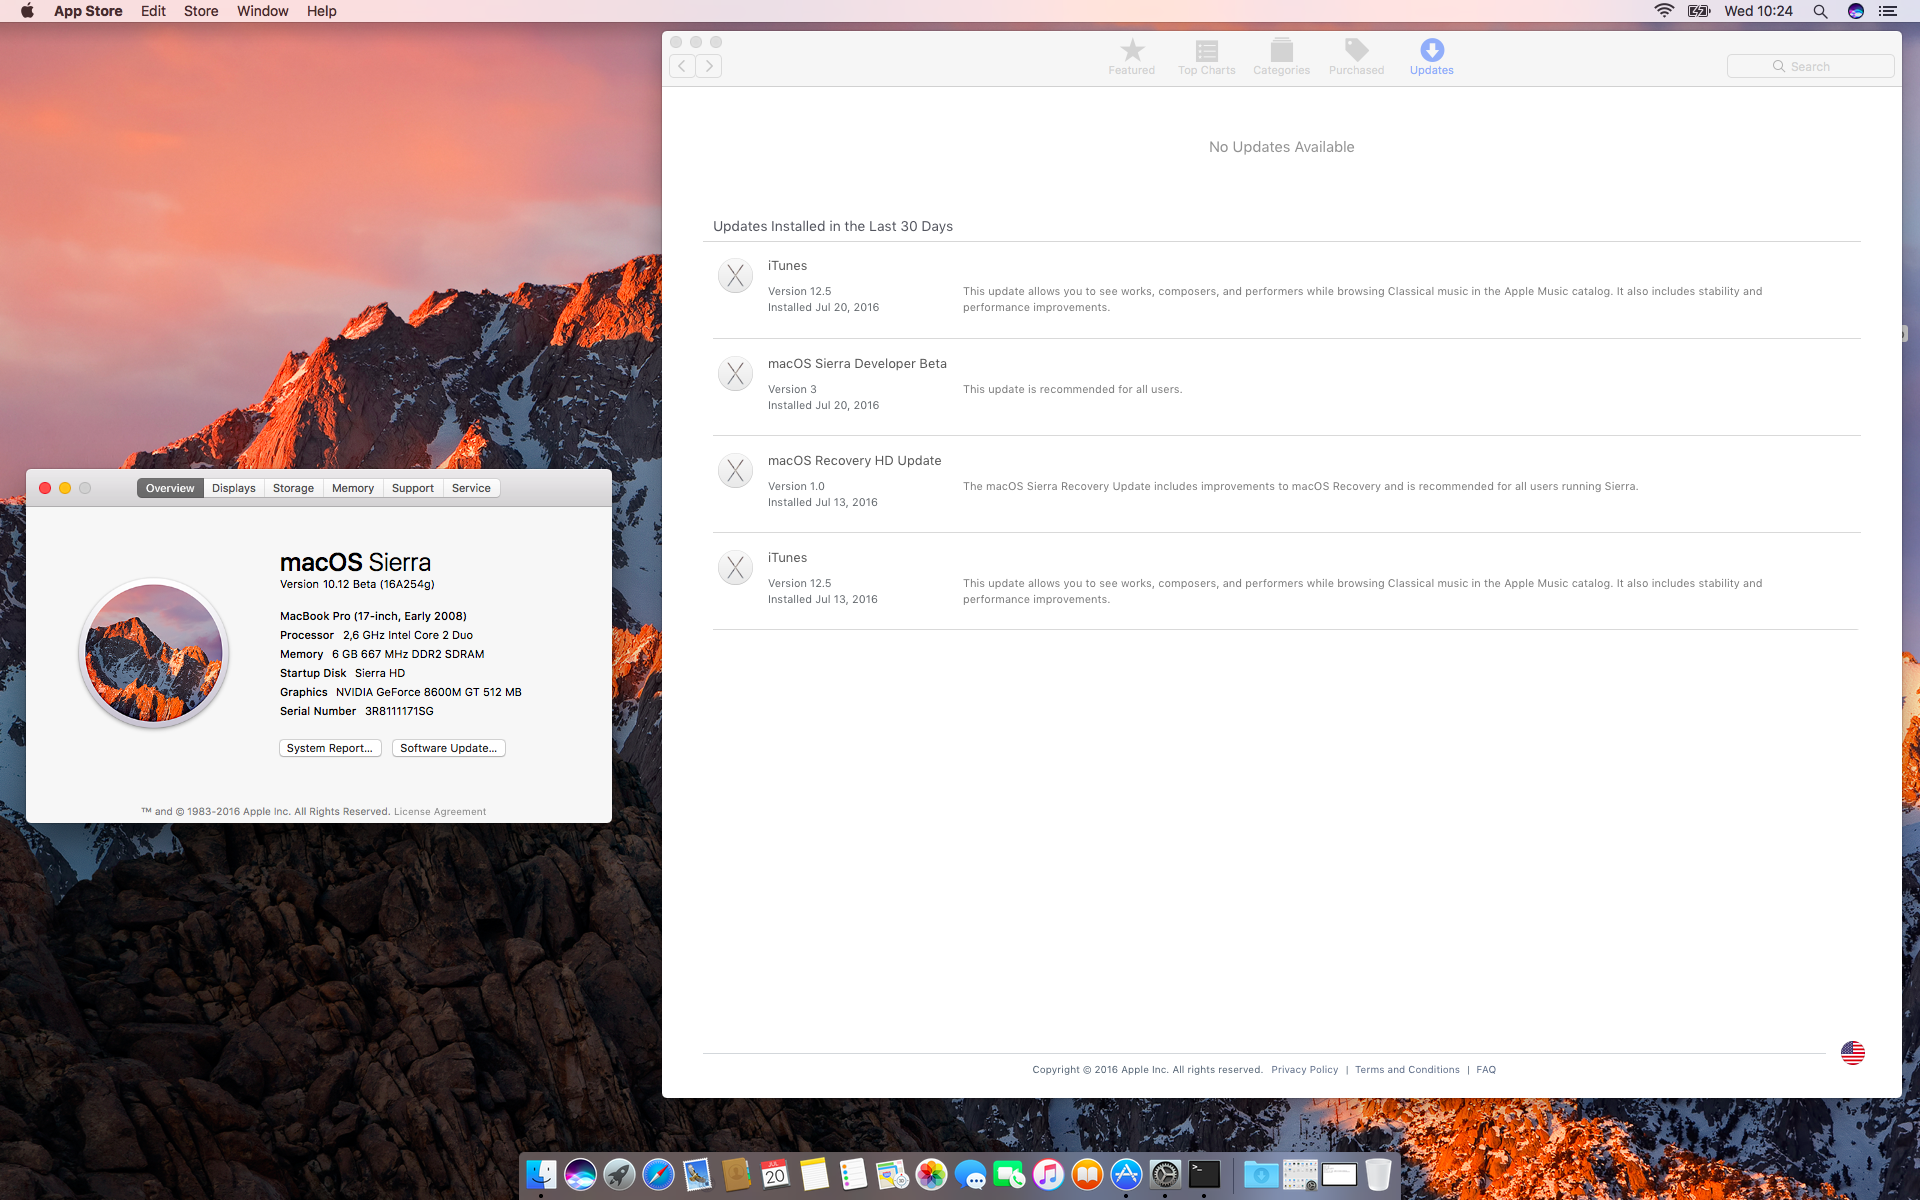Click the version 10.12 Beta text
The image size is (1920, 1200).
point(357,584)
